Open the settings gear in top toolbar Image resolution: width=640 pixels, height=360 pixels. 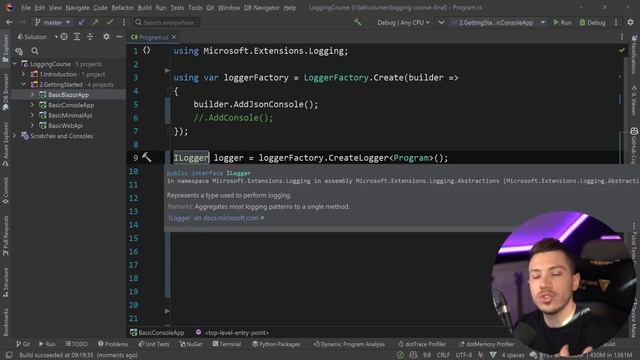click(630, 22)
